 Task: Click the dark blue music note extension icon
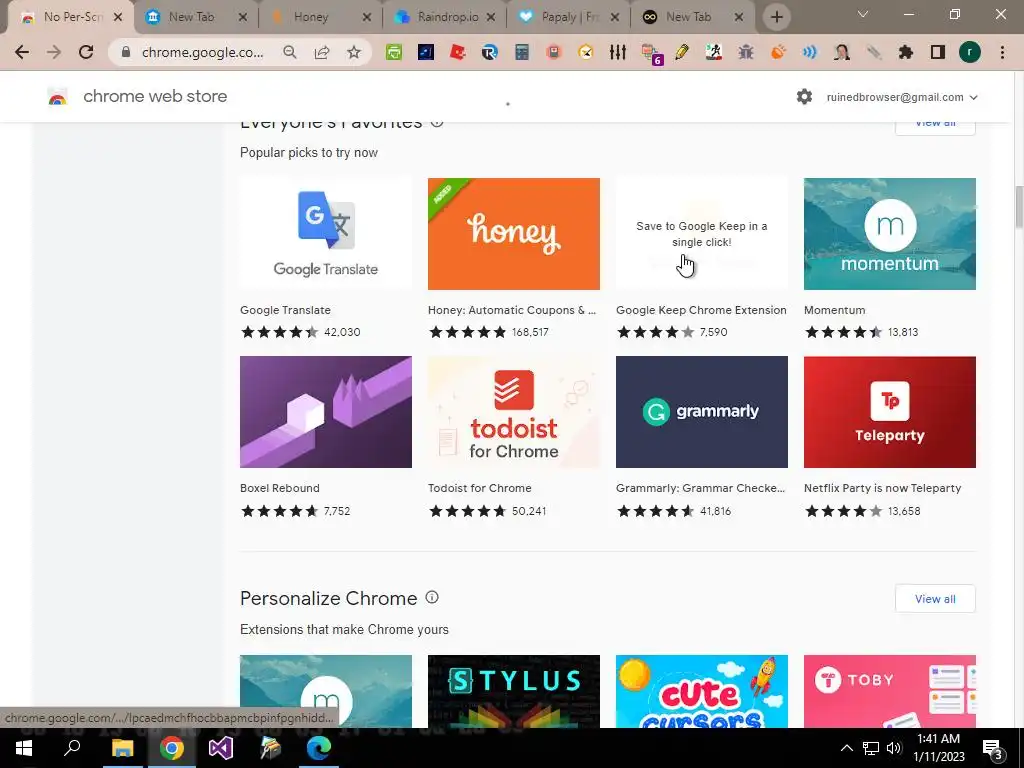(x=426, y=52)
